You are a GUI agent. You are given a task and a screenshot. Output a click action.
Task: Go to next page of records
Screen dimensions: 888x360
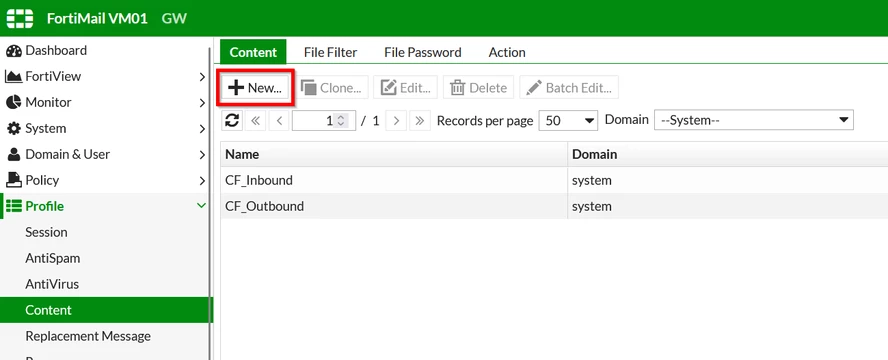click(396, 121)
